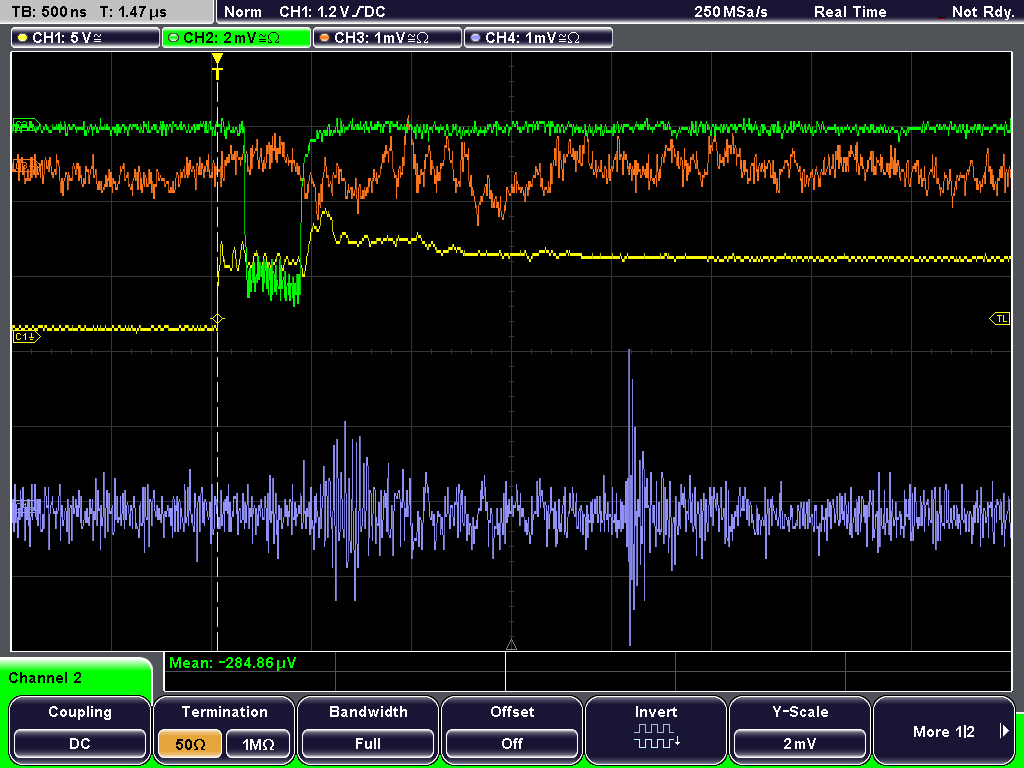
Task: Select the CH2: 2 mV channel tab
Action: click(236, 38)
